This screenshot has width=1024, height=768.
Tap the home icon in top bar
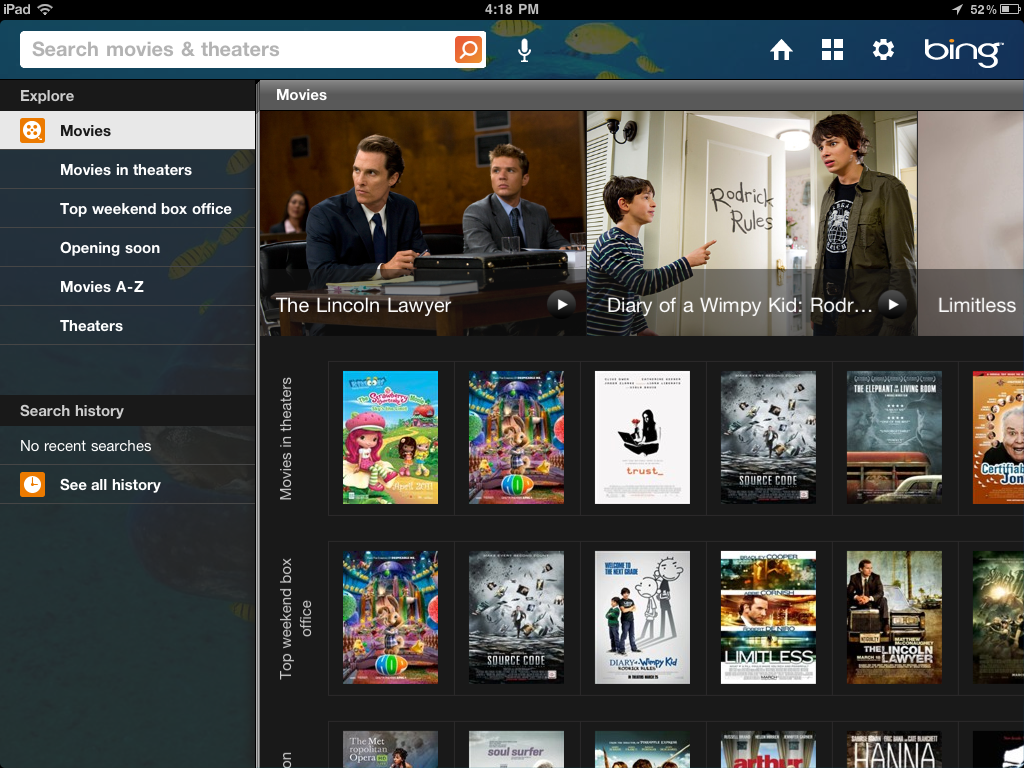[x=781, y=49]
